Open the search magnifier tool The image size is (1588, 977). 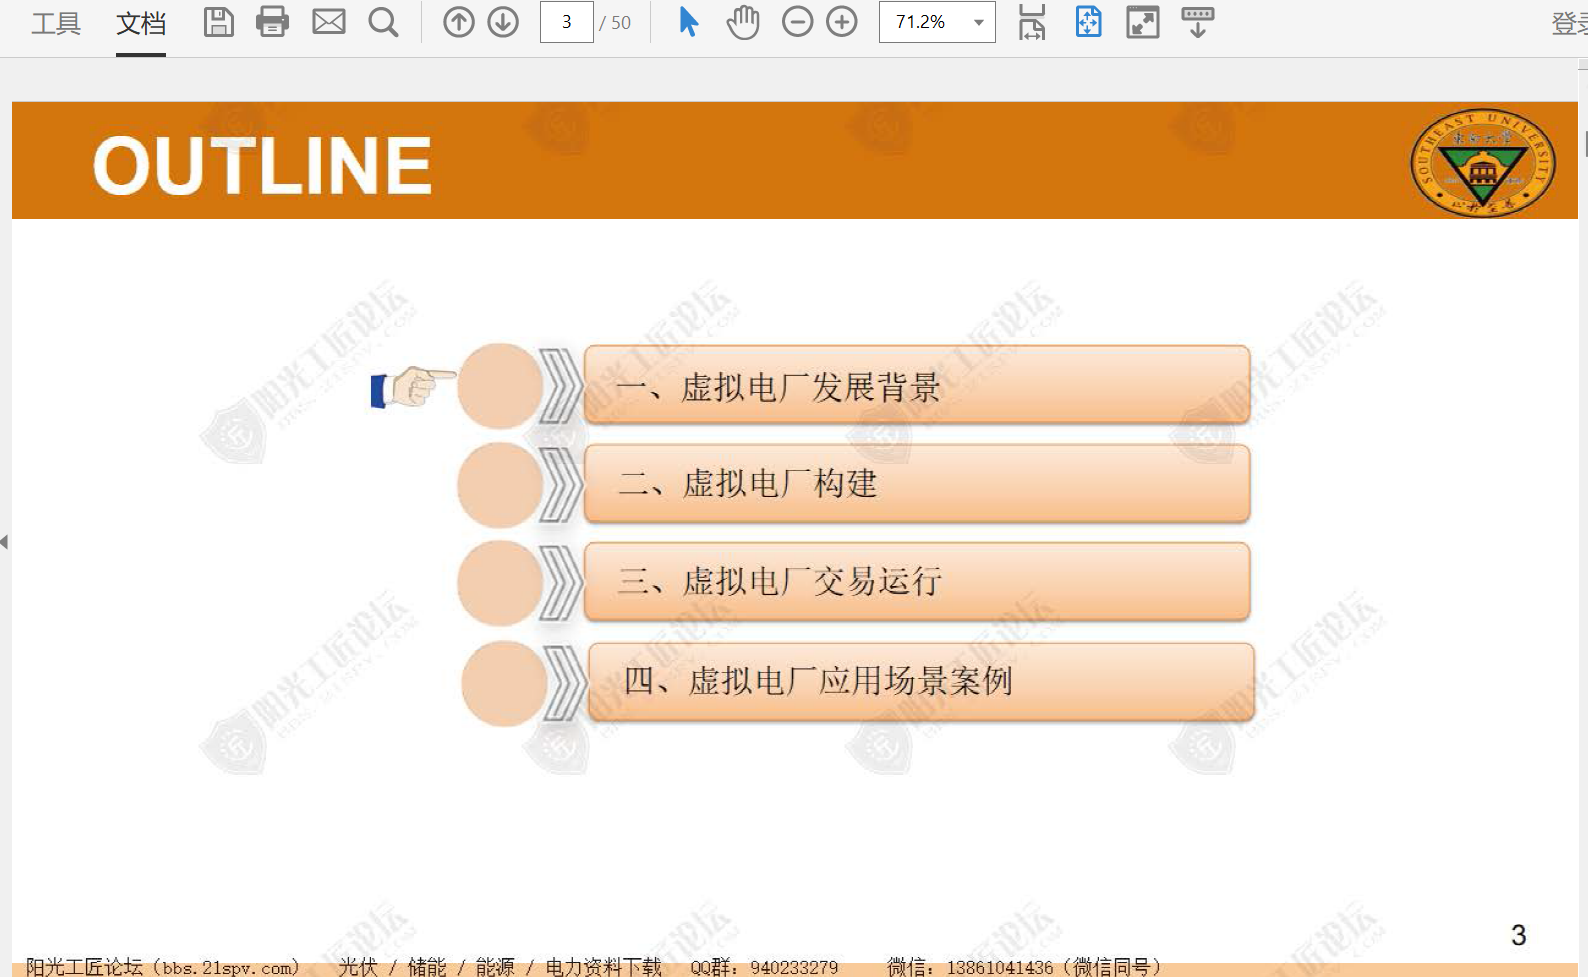(383, 22)
